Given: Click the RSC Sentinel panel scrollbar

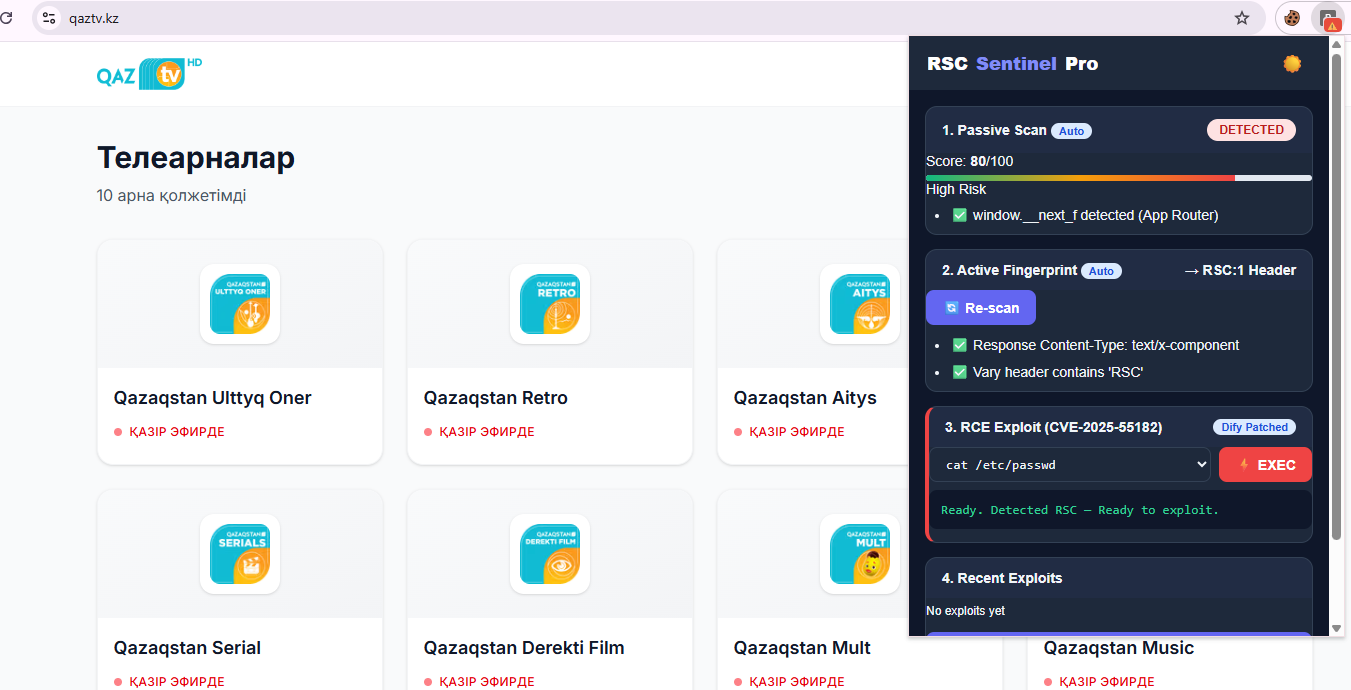Looking at the screenshot, I should pyautogui.click(x=1336, y=295).
